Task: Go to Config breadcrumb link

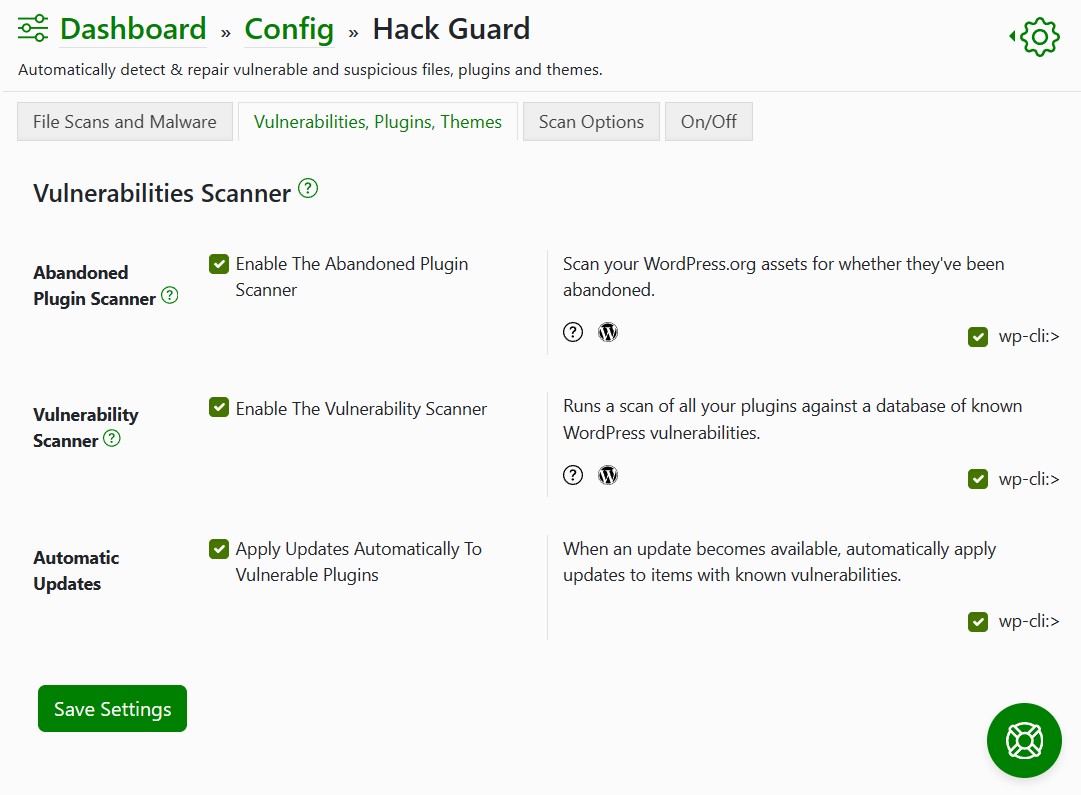Action: tap(289, 29)
